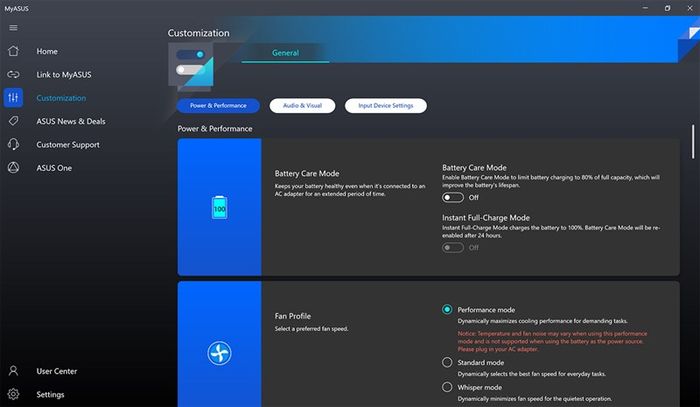Click the Home house icon

point(13,51)
